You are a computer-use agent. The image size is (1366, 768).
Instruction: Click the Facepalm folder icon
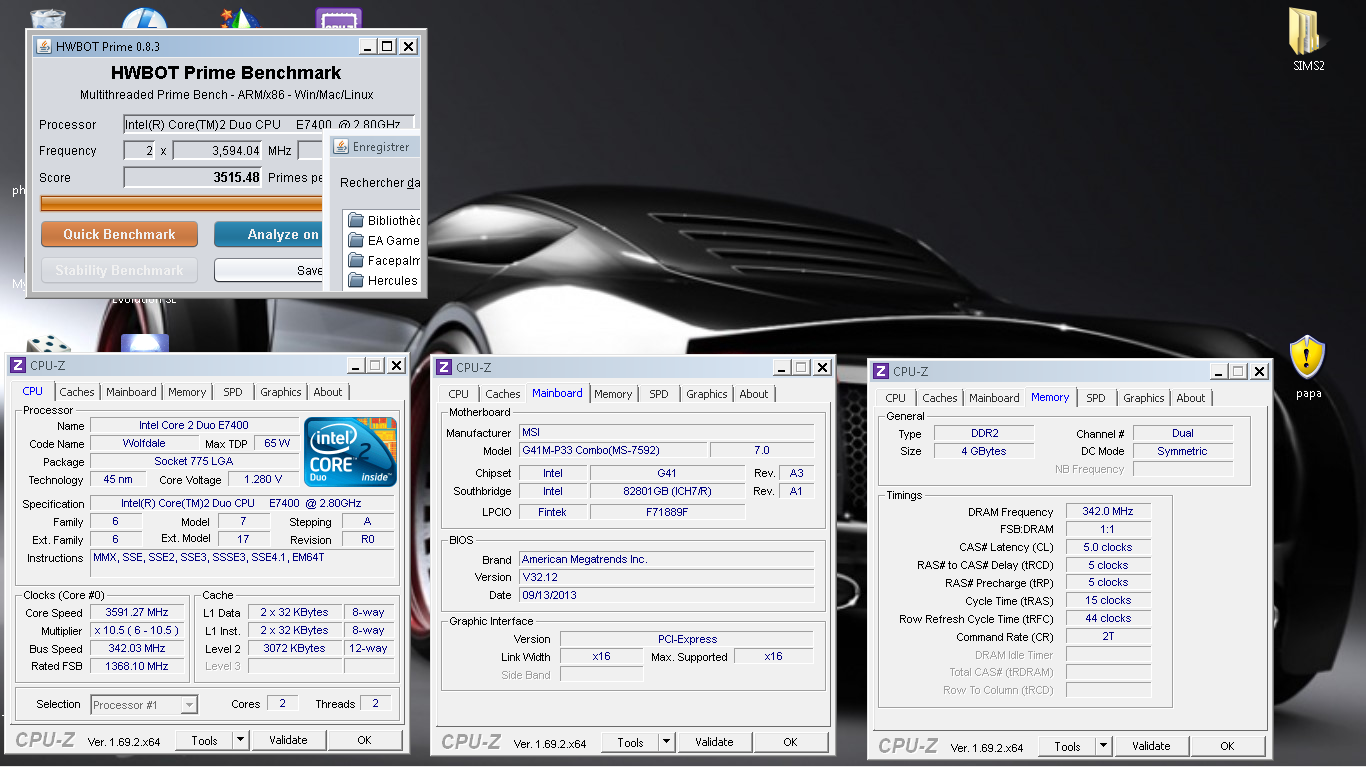(x=356, y=260)
